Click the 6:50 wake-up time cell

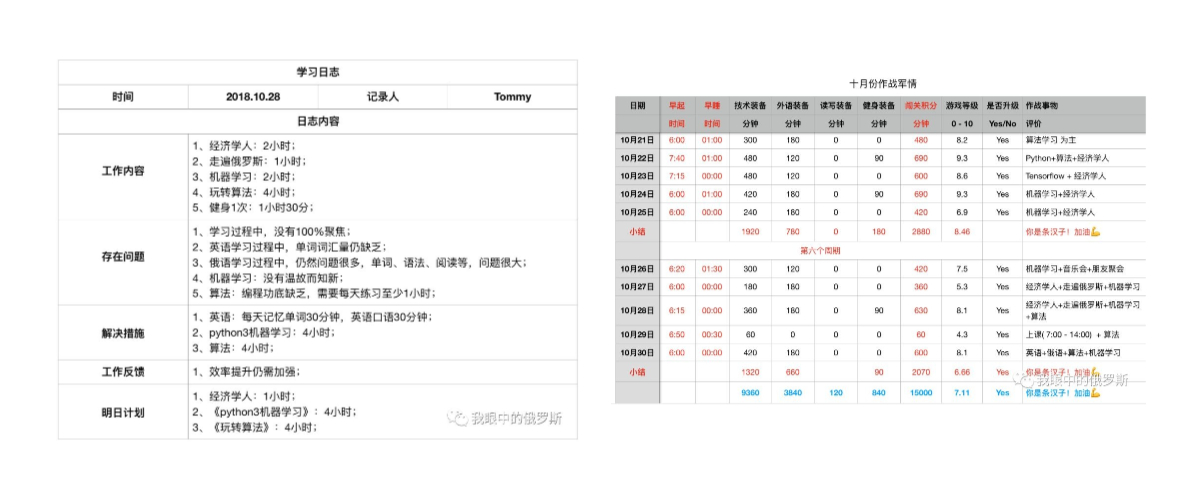(677, 334)
